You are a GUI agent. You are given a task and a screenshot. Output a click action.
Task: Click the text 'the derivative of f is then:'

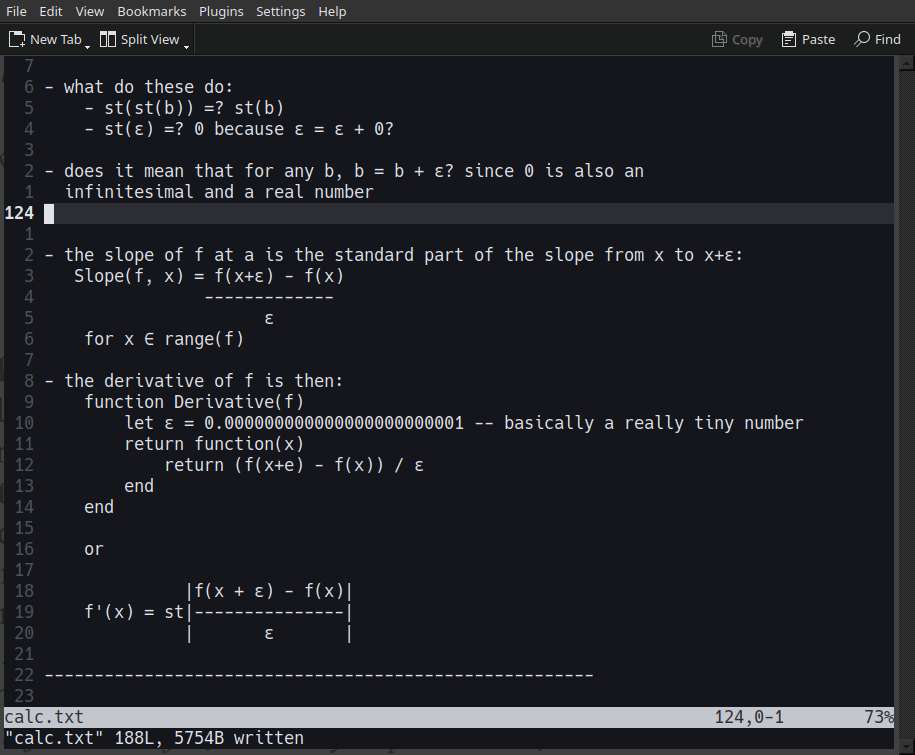coord(203,381)
